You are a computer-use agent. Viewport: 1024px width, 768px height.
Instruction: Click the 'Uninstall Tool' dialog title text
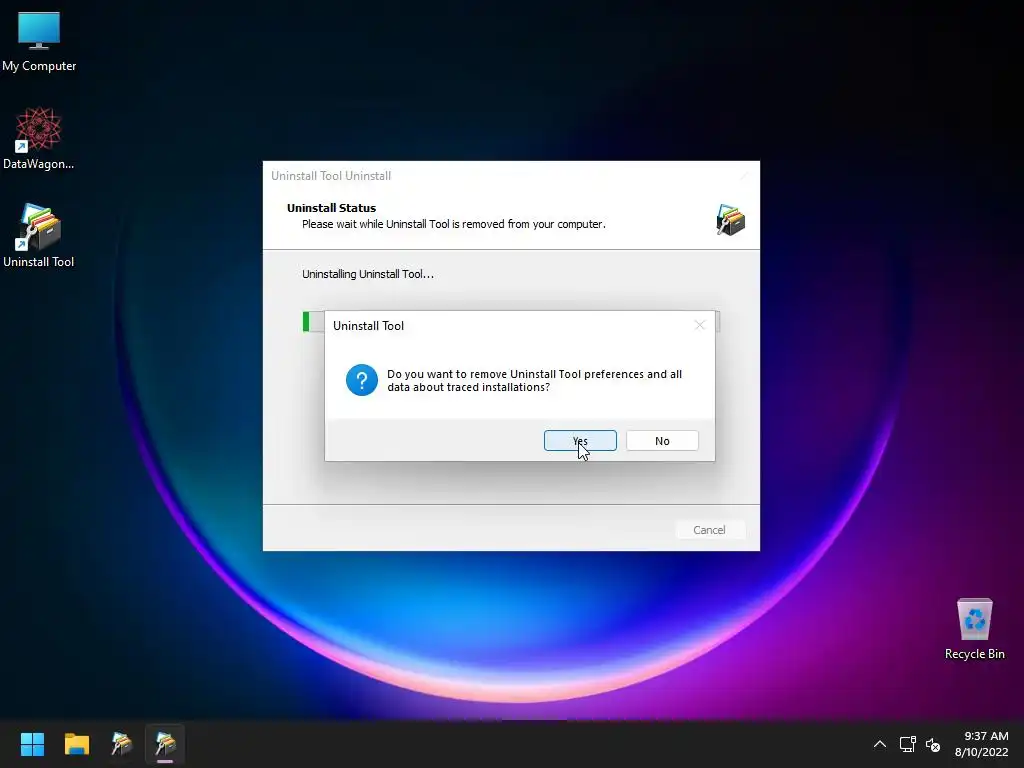(368, 326)
